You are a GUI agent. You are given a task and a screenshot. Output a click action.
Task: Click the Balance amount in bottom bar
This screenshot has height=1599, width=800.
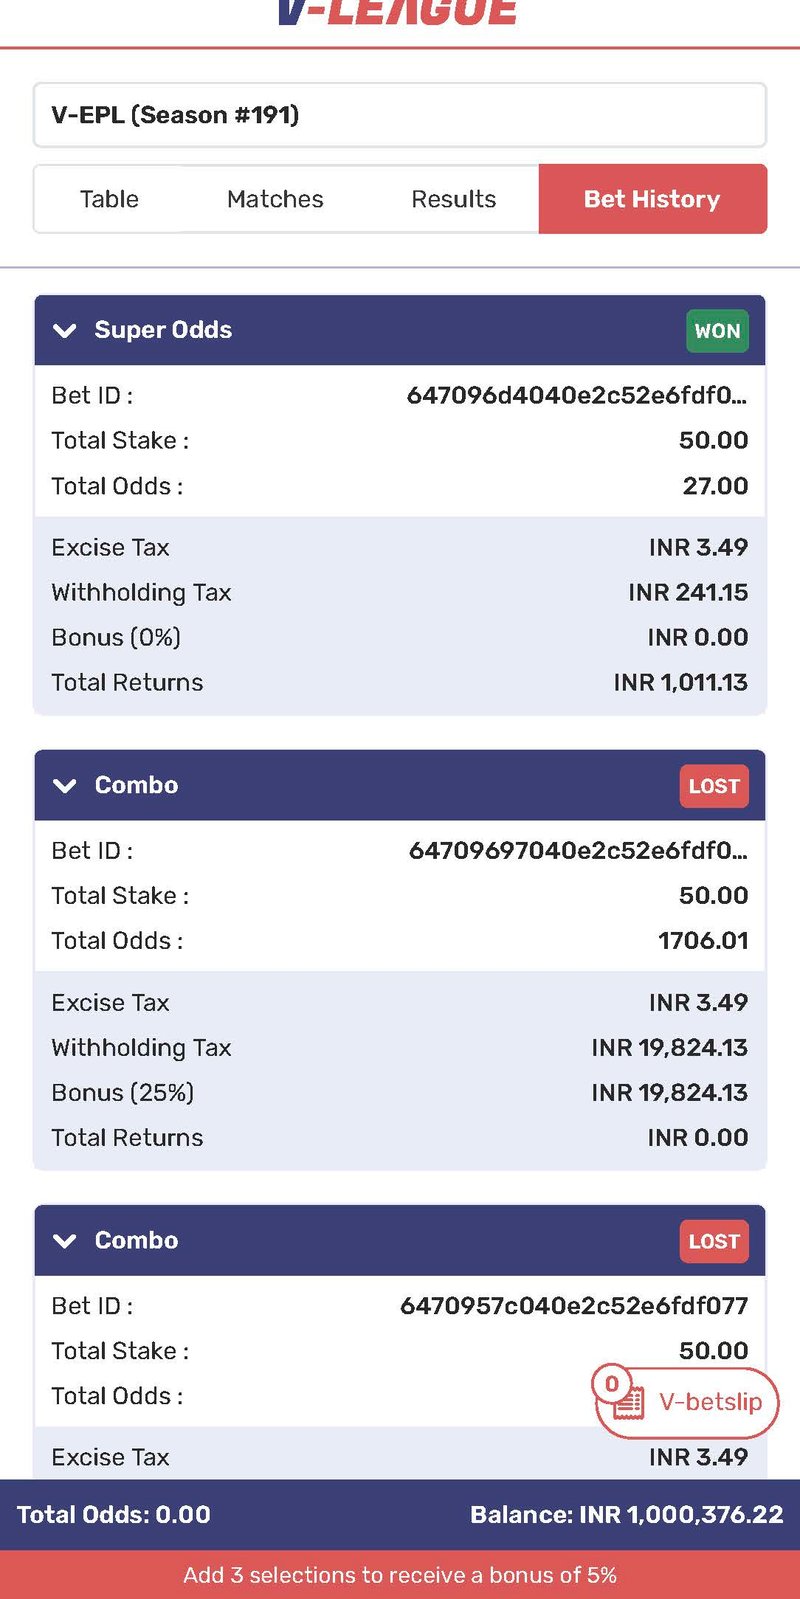[x=627, y=1515]
